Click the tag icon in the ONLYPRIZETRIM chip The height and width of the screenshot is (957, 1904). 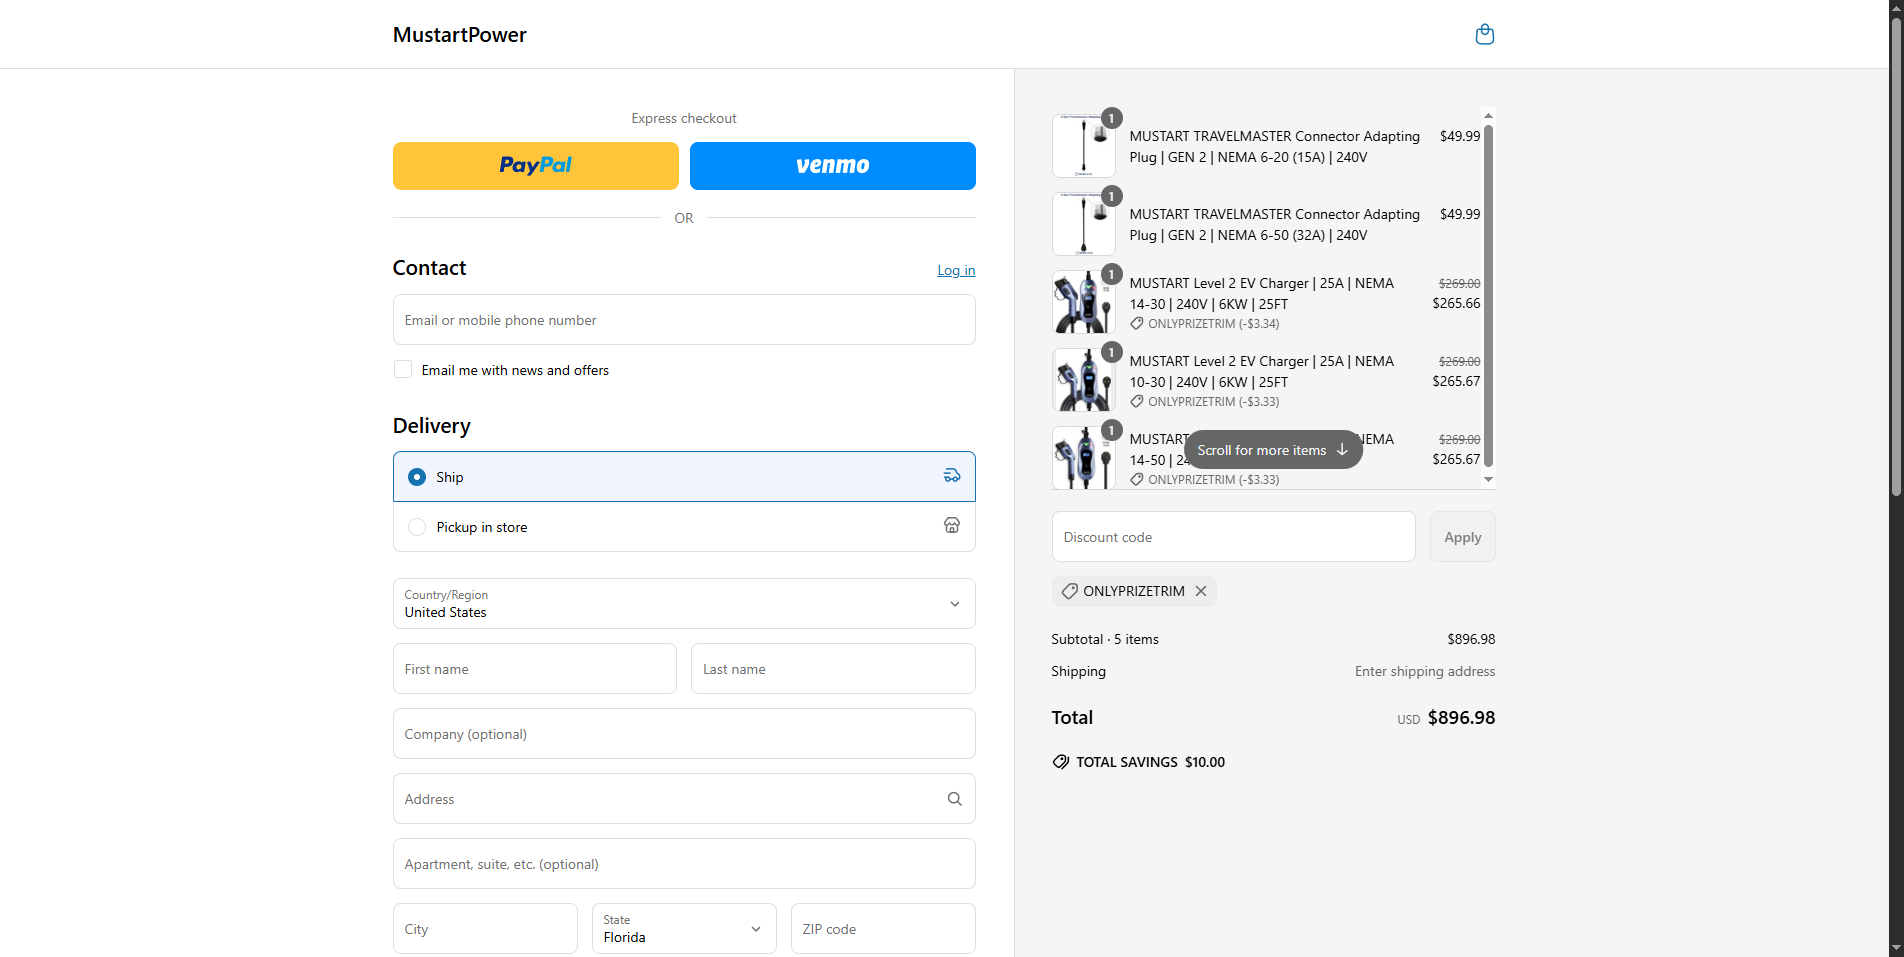1069,591
